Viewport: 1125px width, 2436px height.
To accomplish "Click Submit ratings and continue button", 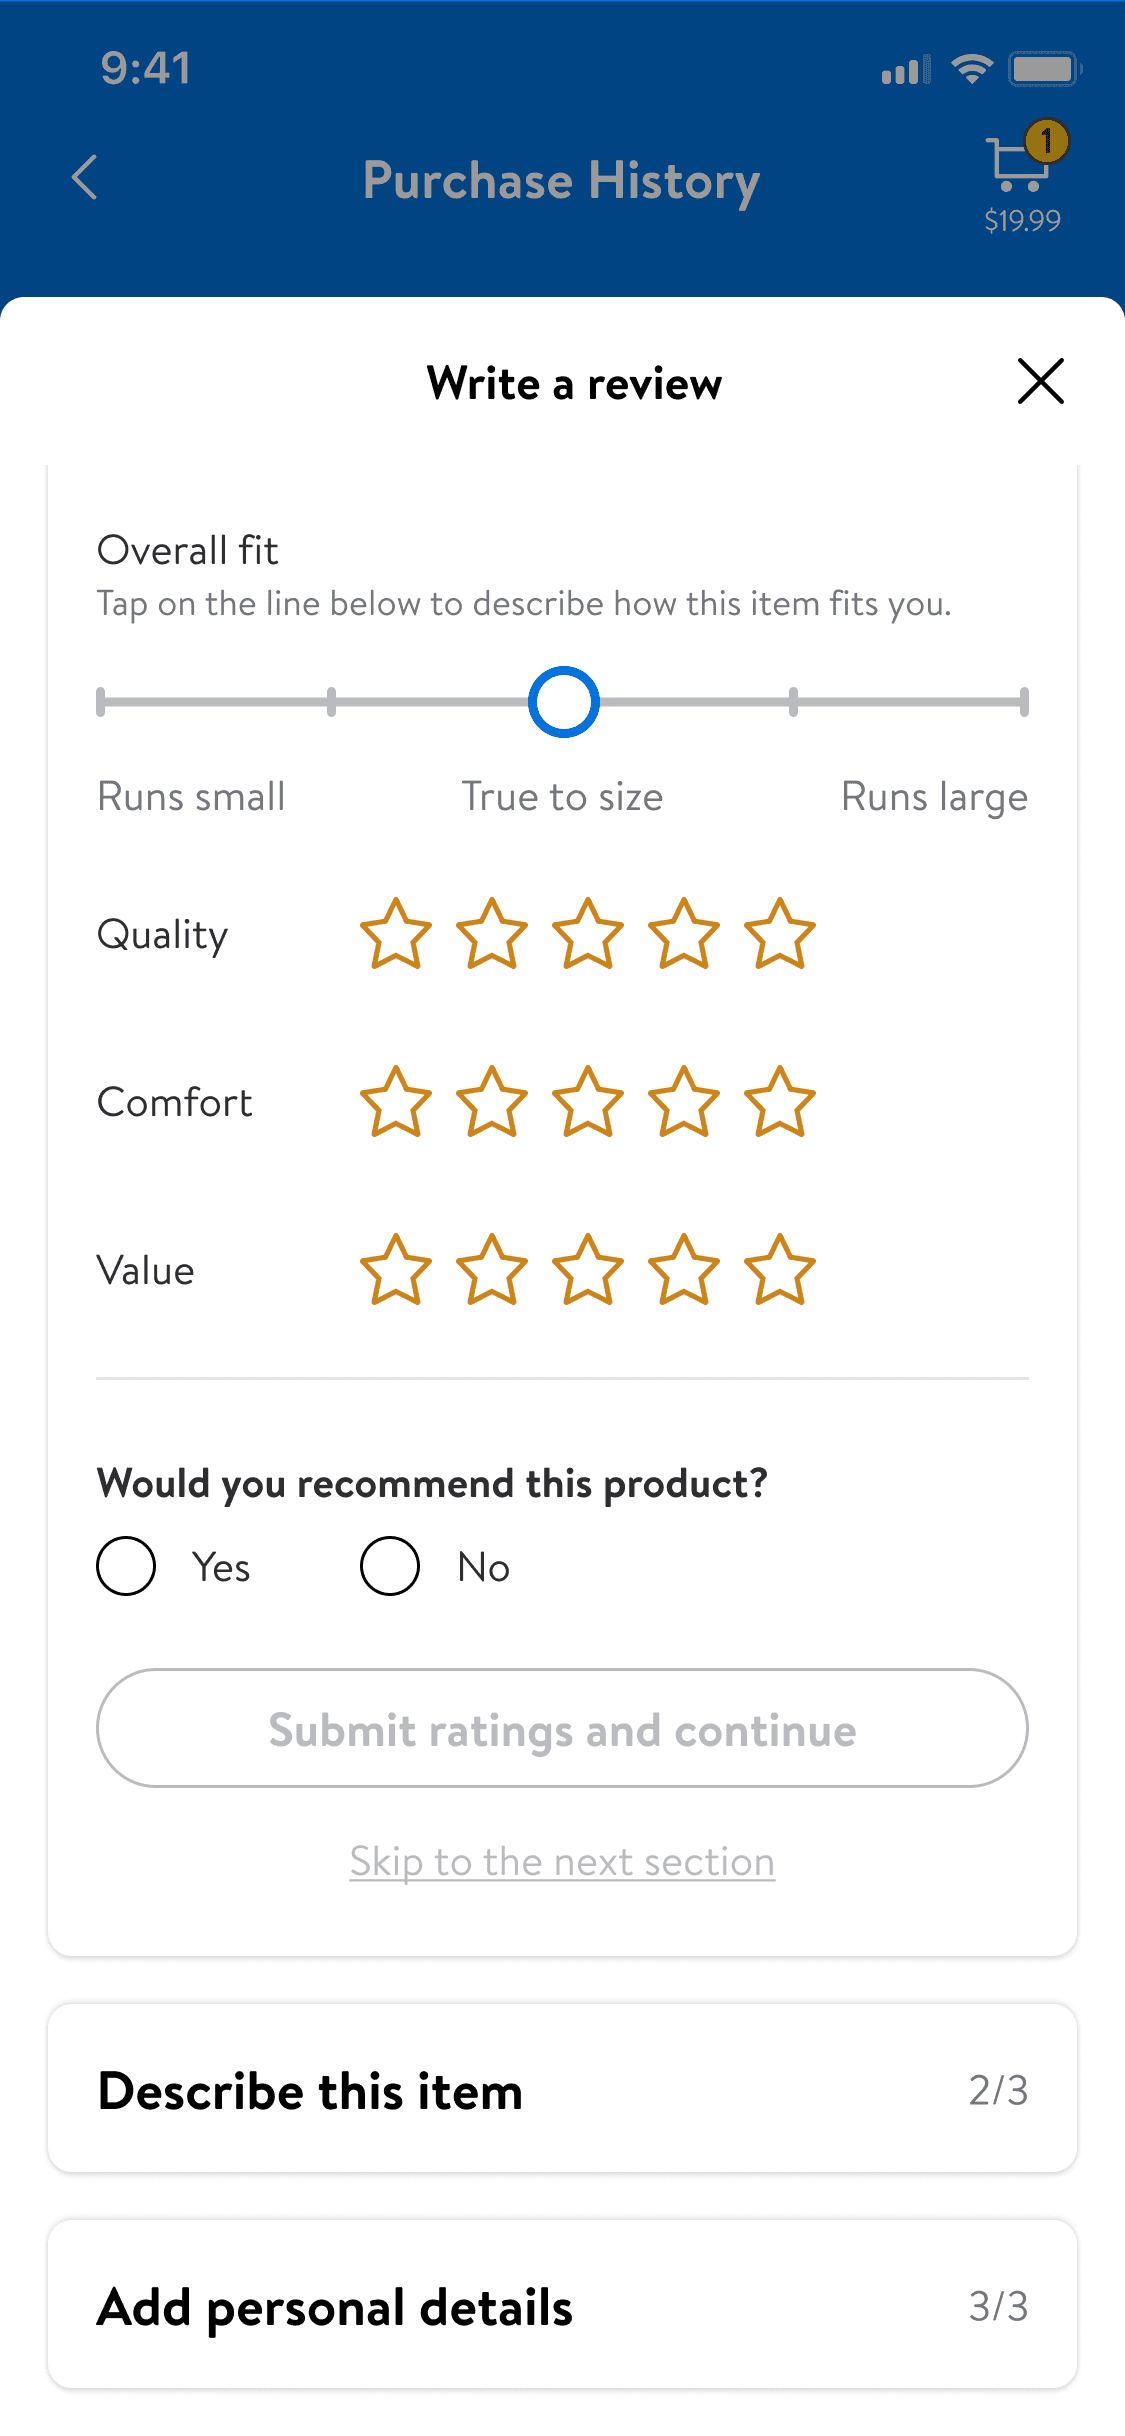I will (x=562, y=1728).
